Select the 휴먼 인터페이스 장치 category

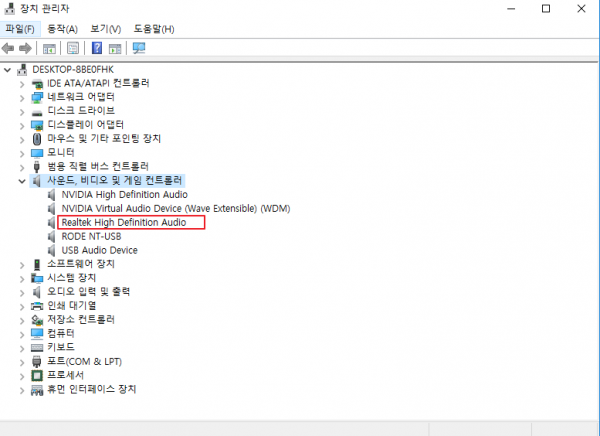click(91, 390)
